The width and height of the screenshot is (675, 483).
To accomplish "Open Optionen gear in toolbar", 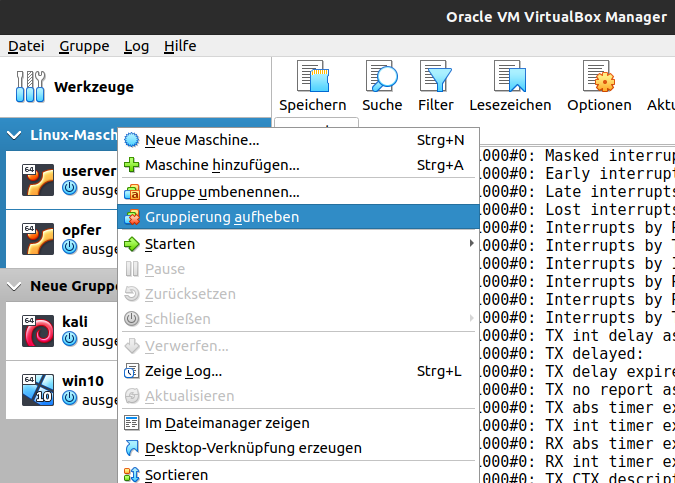I will click(598, 78).
